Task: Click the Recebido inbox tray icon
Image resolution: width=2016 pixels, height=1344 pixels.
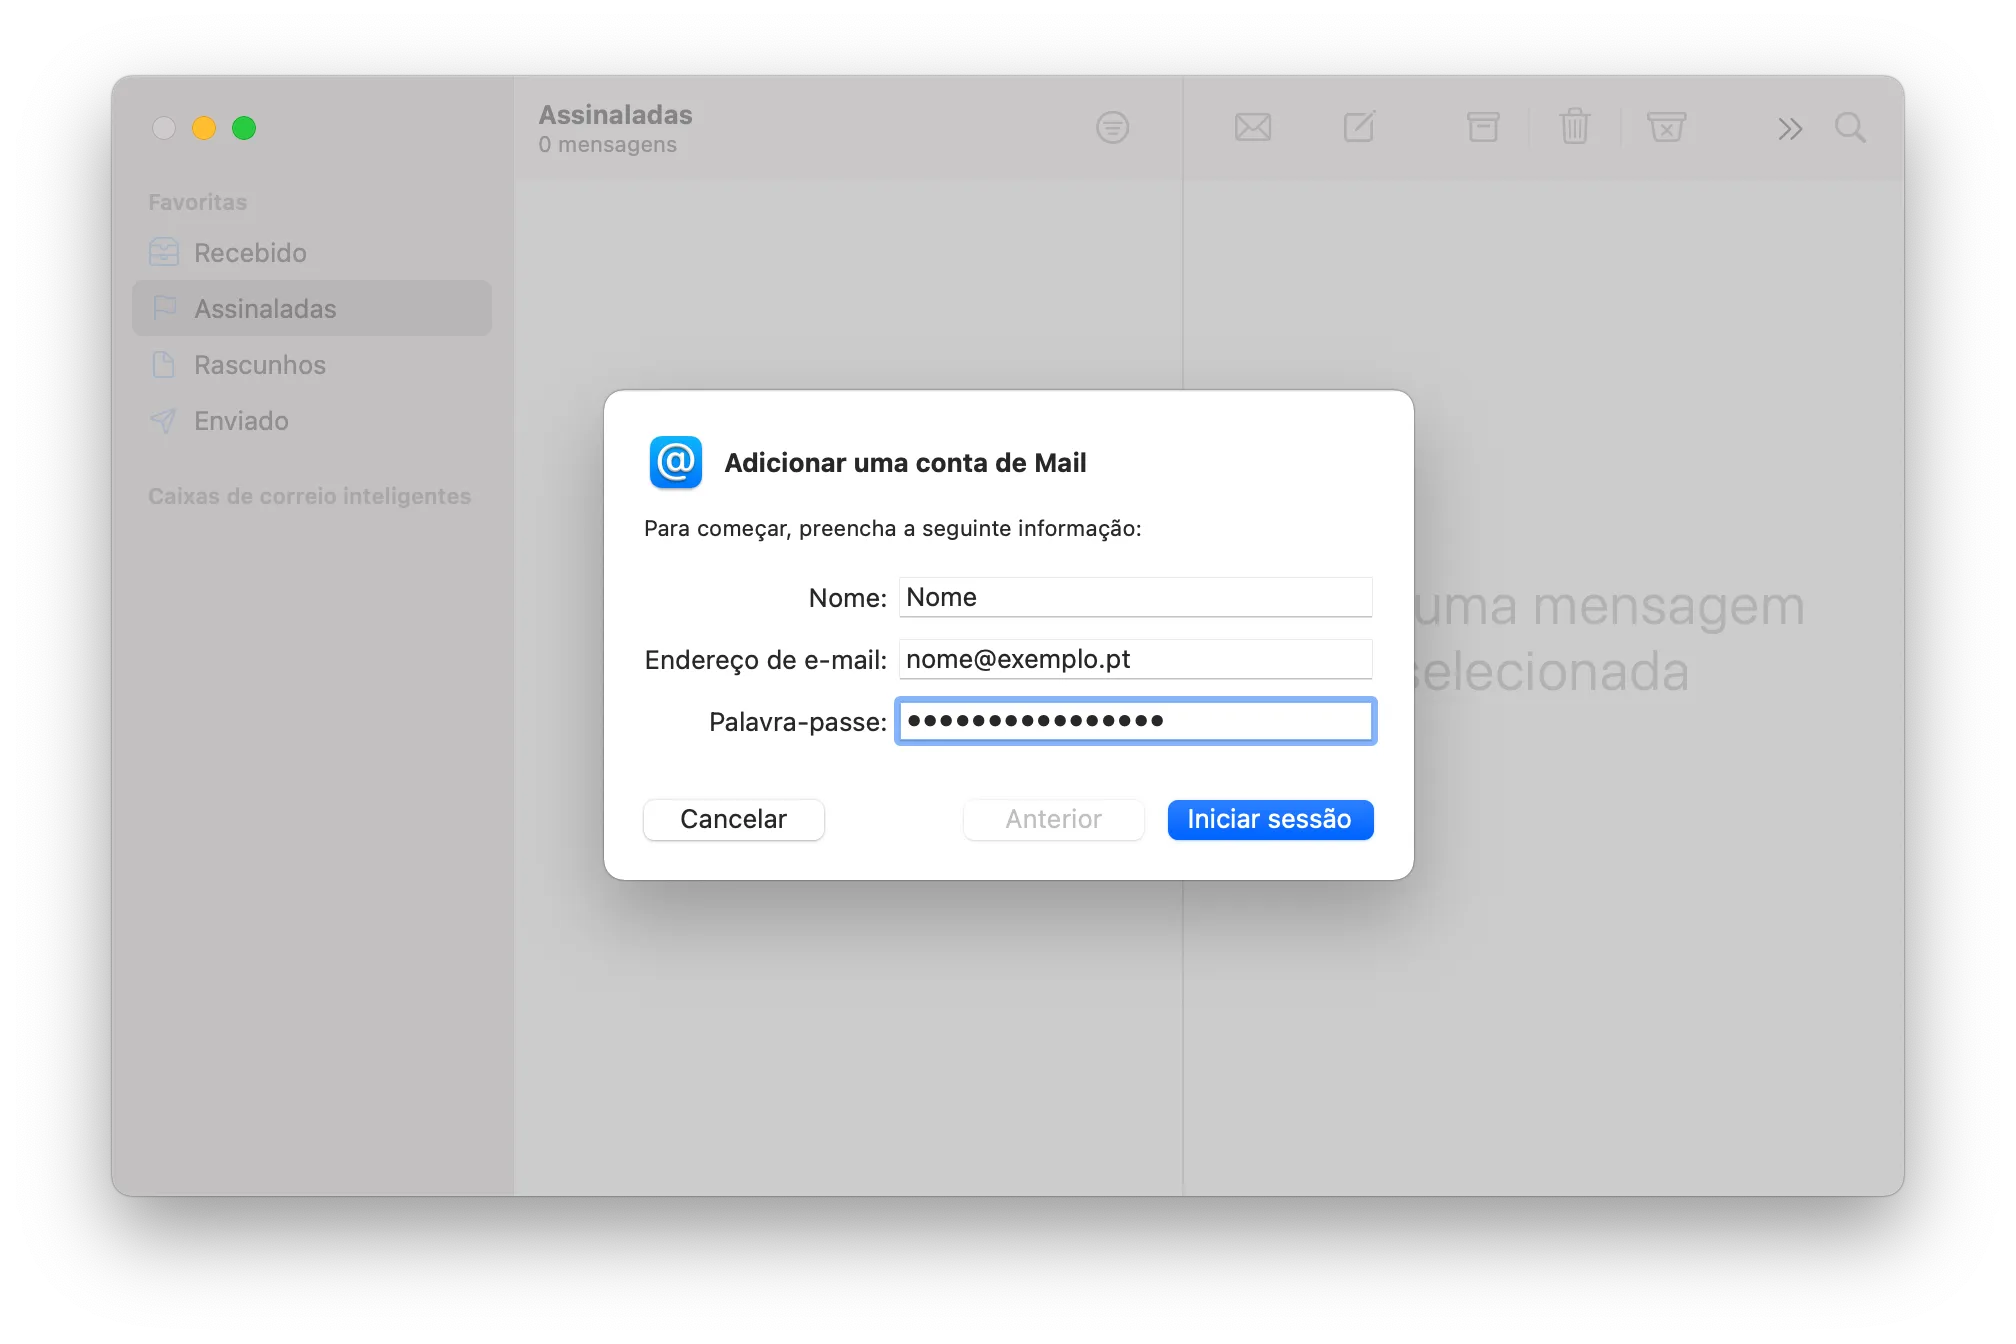Action: pyautogui.click(x=164, y=252)
